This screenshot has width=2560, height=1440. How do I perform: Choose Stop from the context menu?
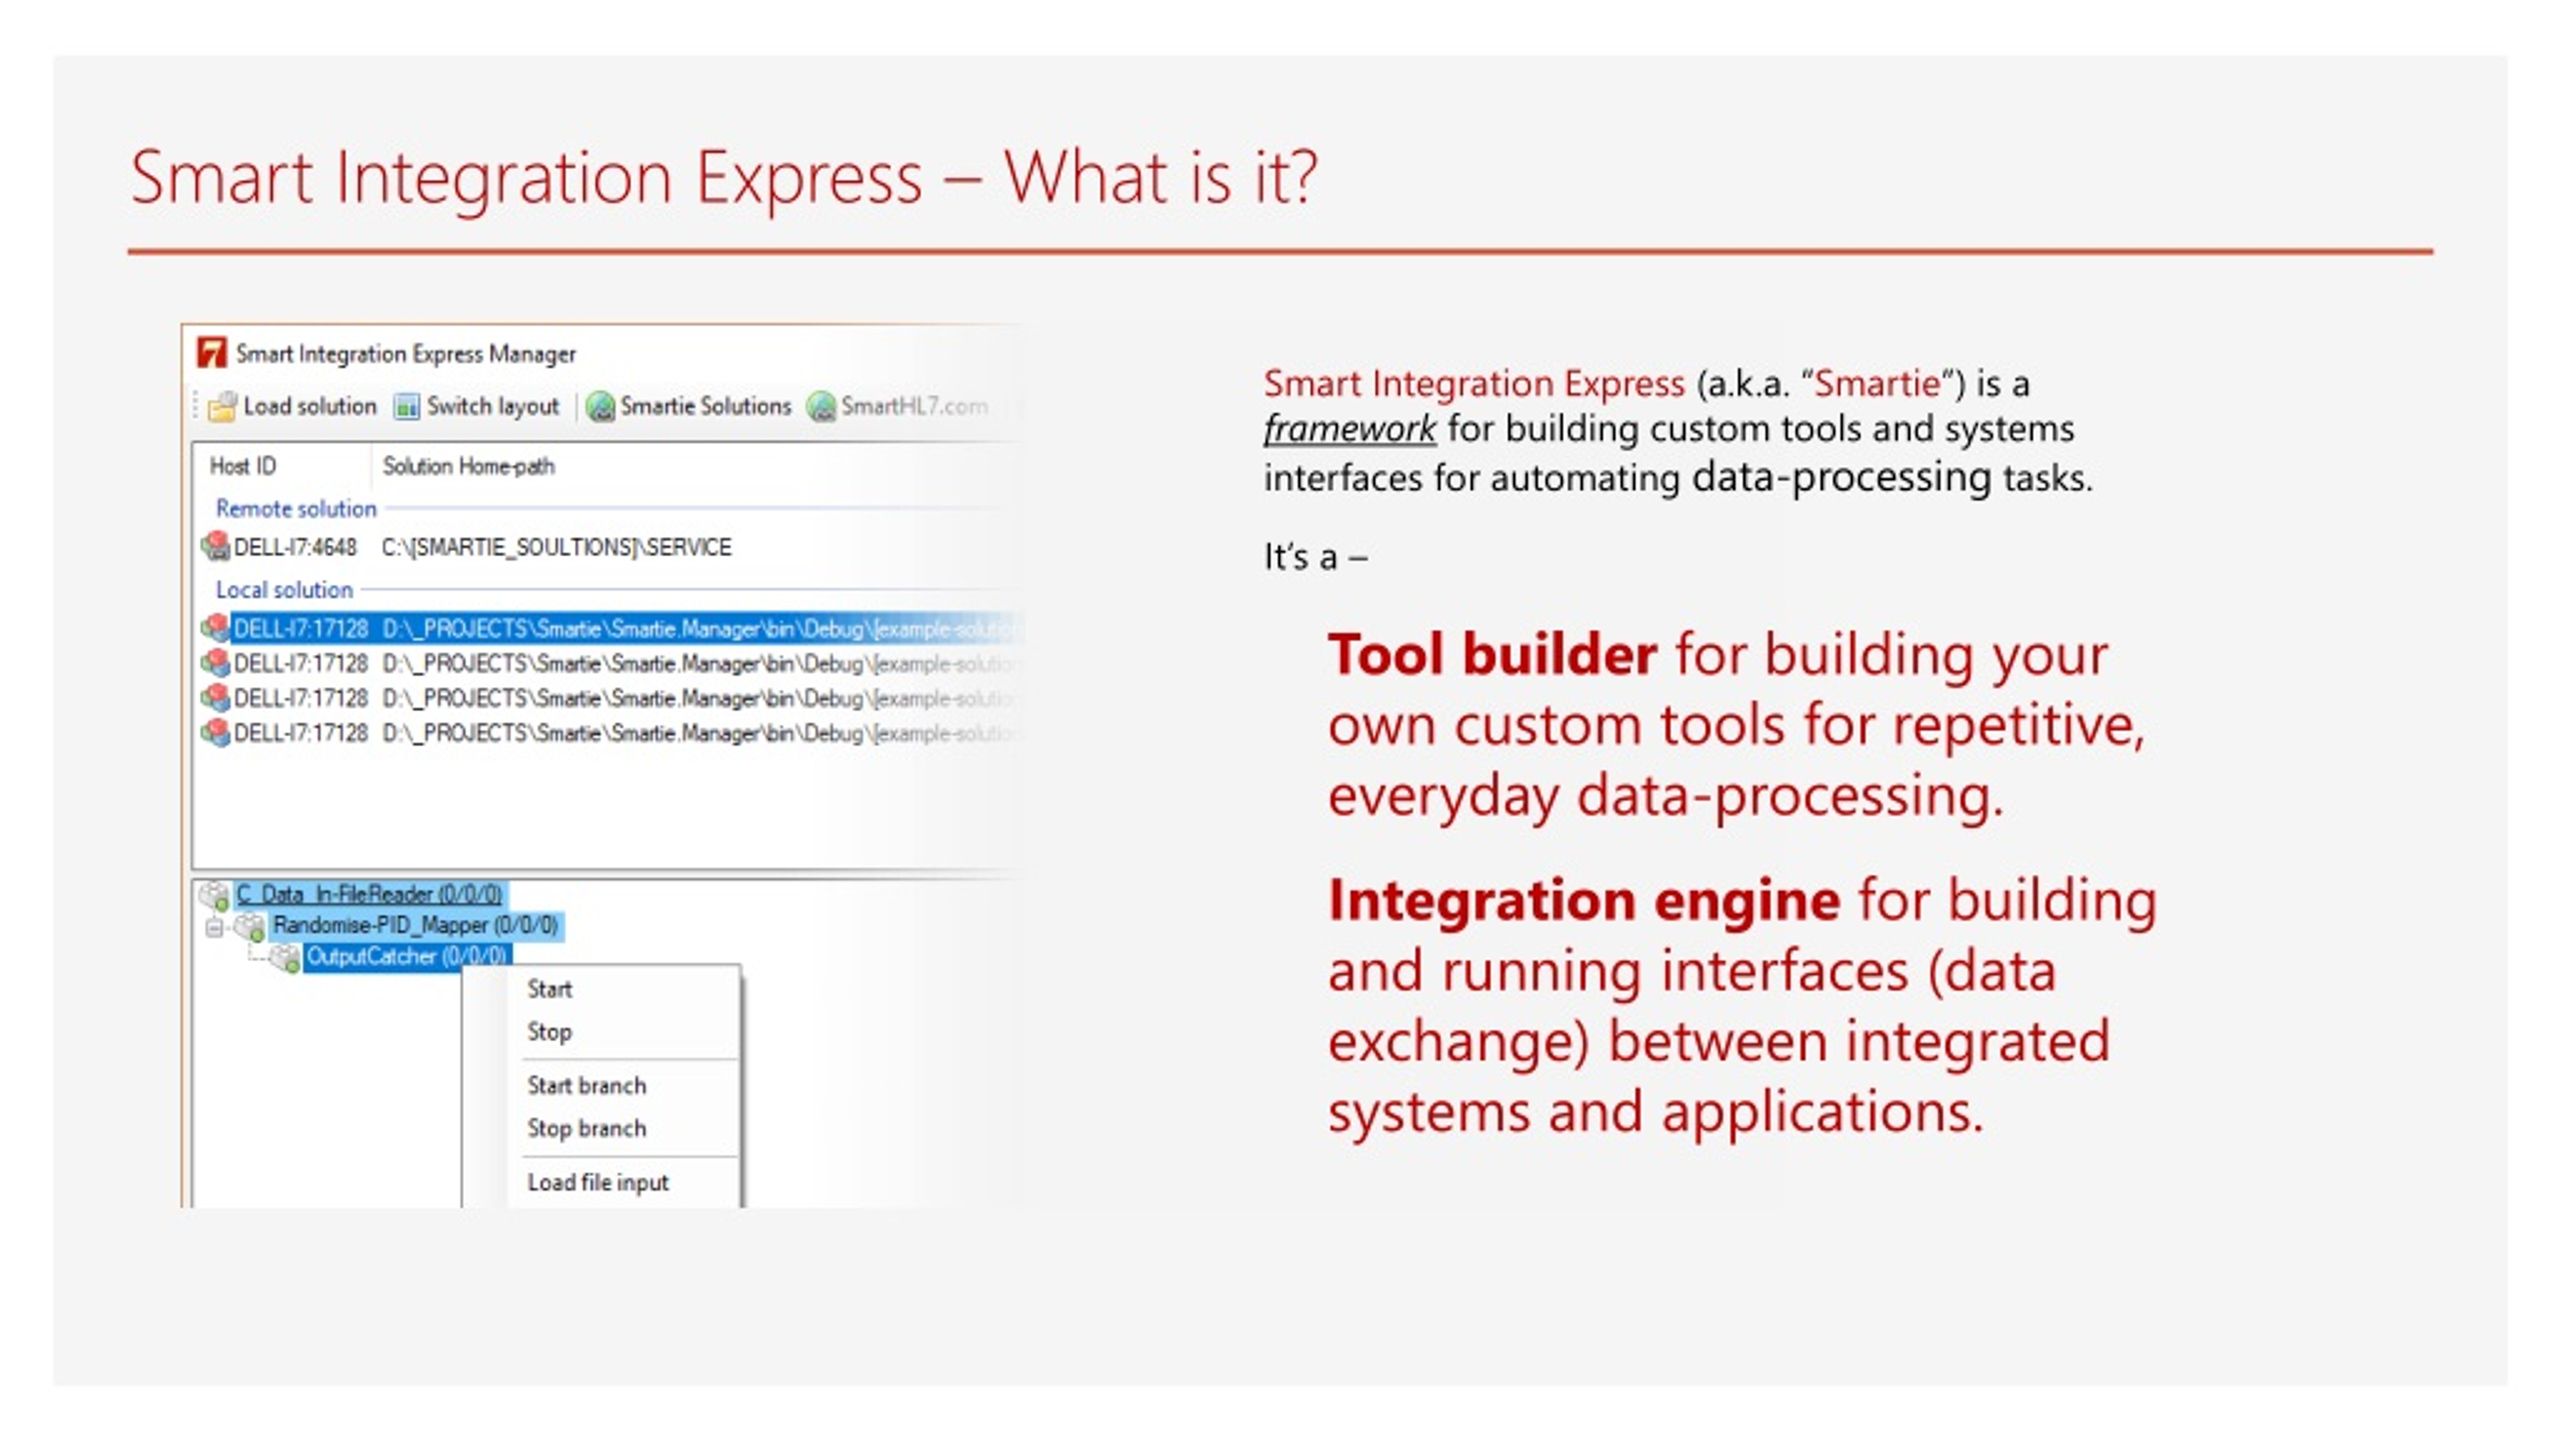[x=549, y=1031]
